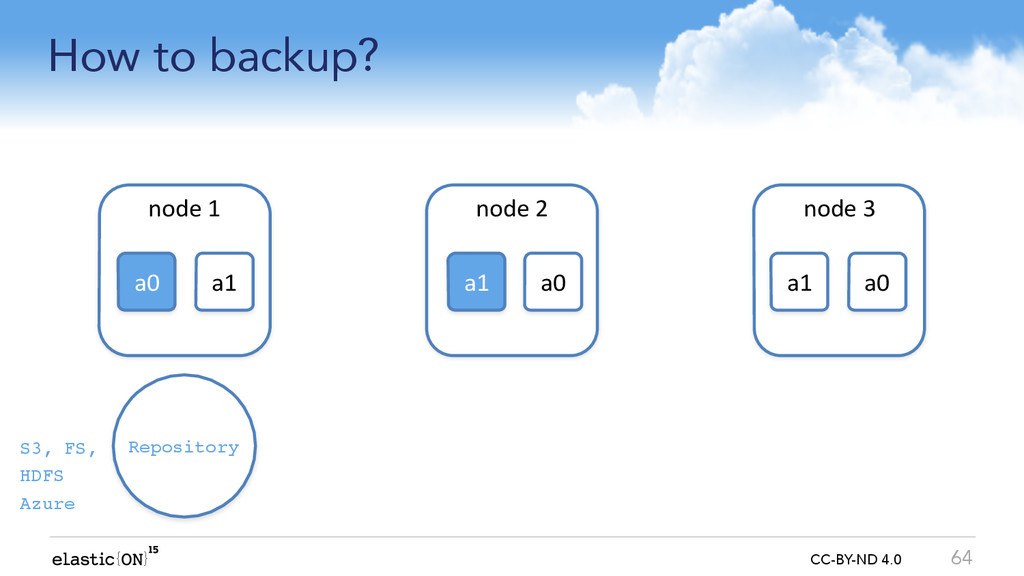Click the 'S3, FS,' text

(58, 449)
